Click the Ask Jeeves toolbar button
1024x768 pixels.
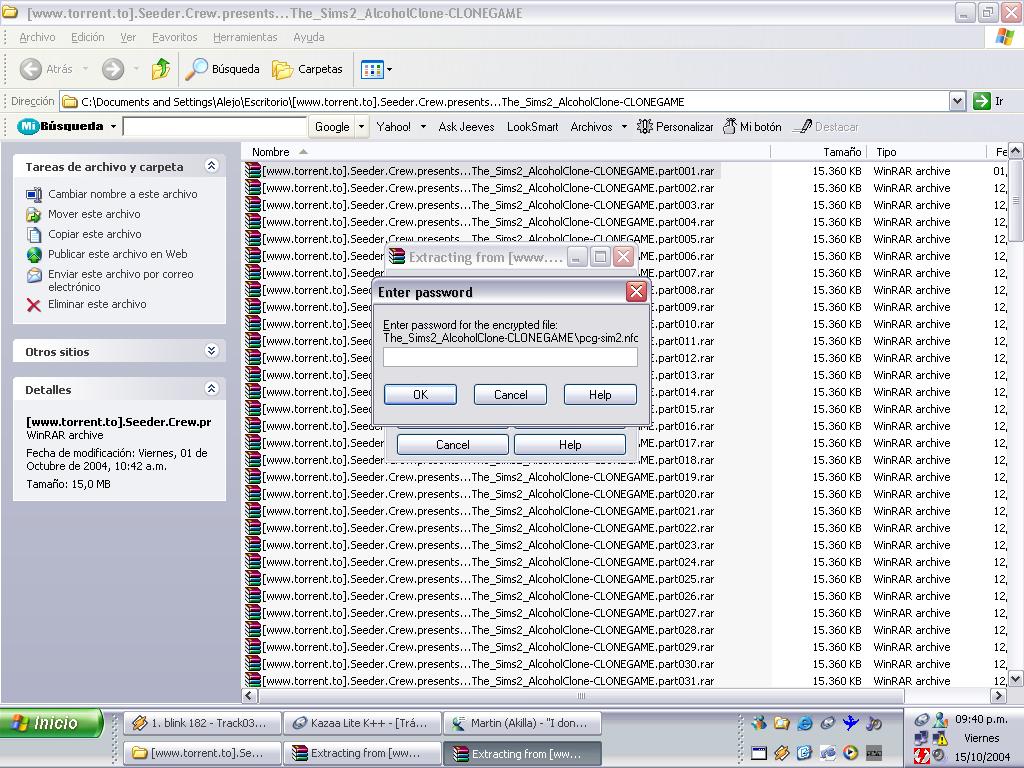point(466,127)
